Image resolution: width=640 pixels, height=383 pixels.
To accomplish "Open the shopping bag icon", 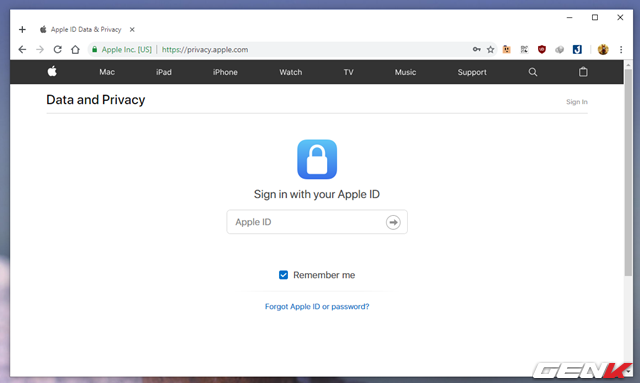I will pos(583,72).
